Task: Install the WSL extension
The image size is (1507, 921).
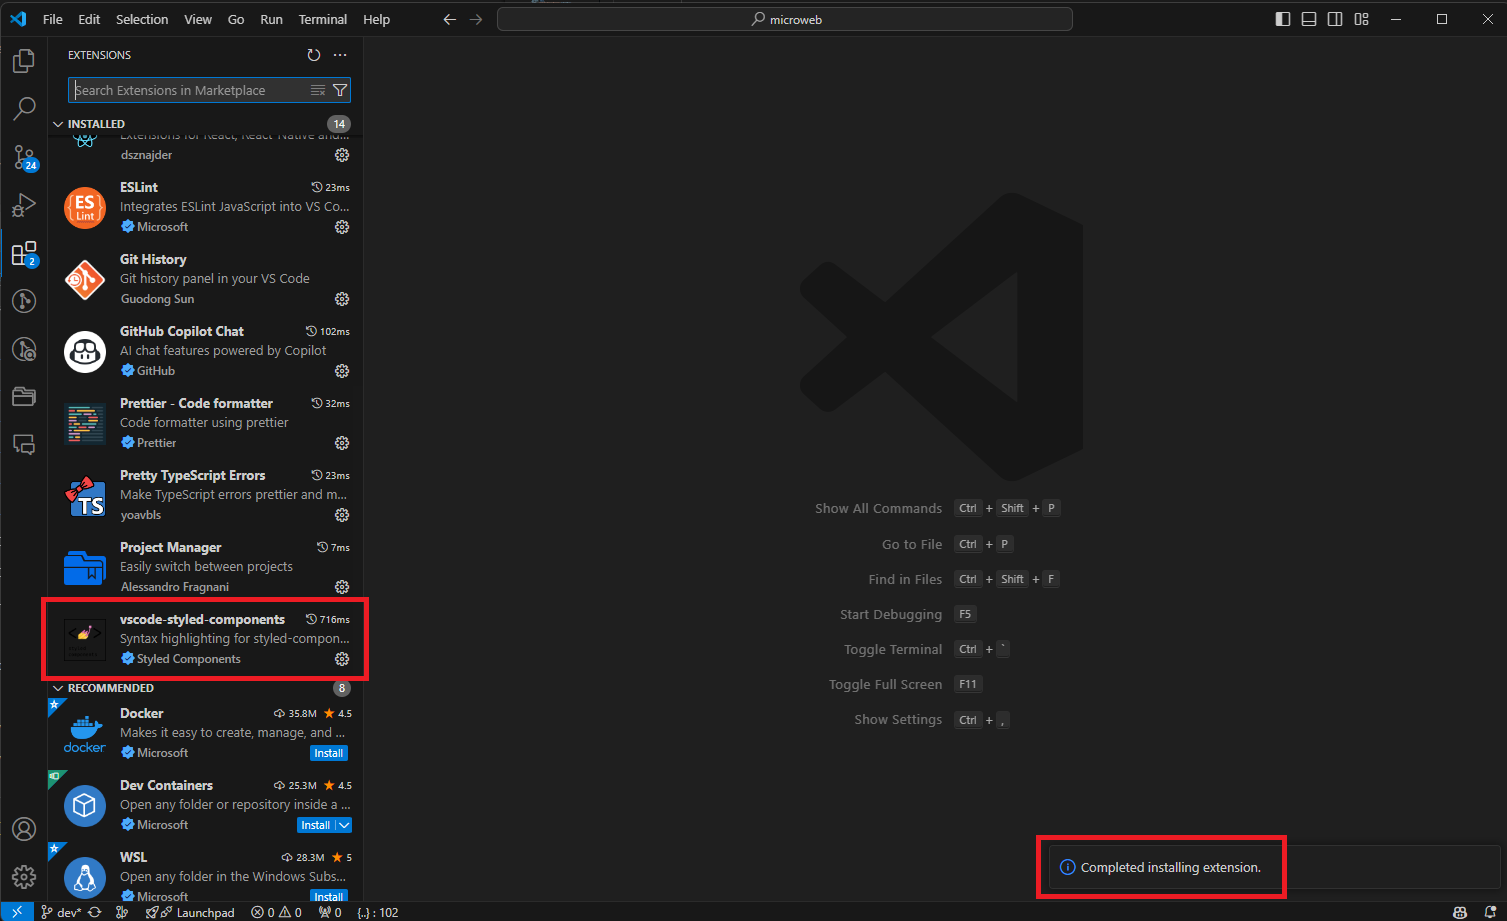Action: pyautogui.click(x=329, y=896)
